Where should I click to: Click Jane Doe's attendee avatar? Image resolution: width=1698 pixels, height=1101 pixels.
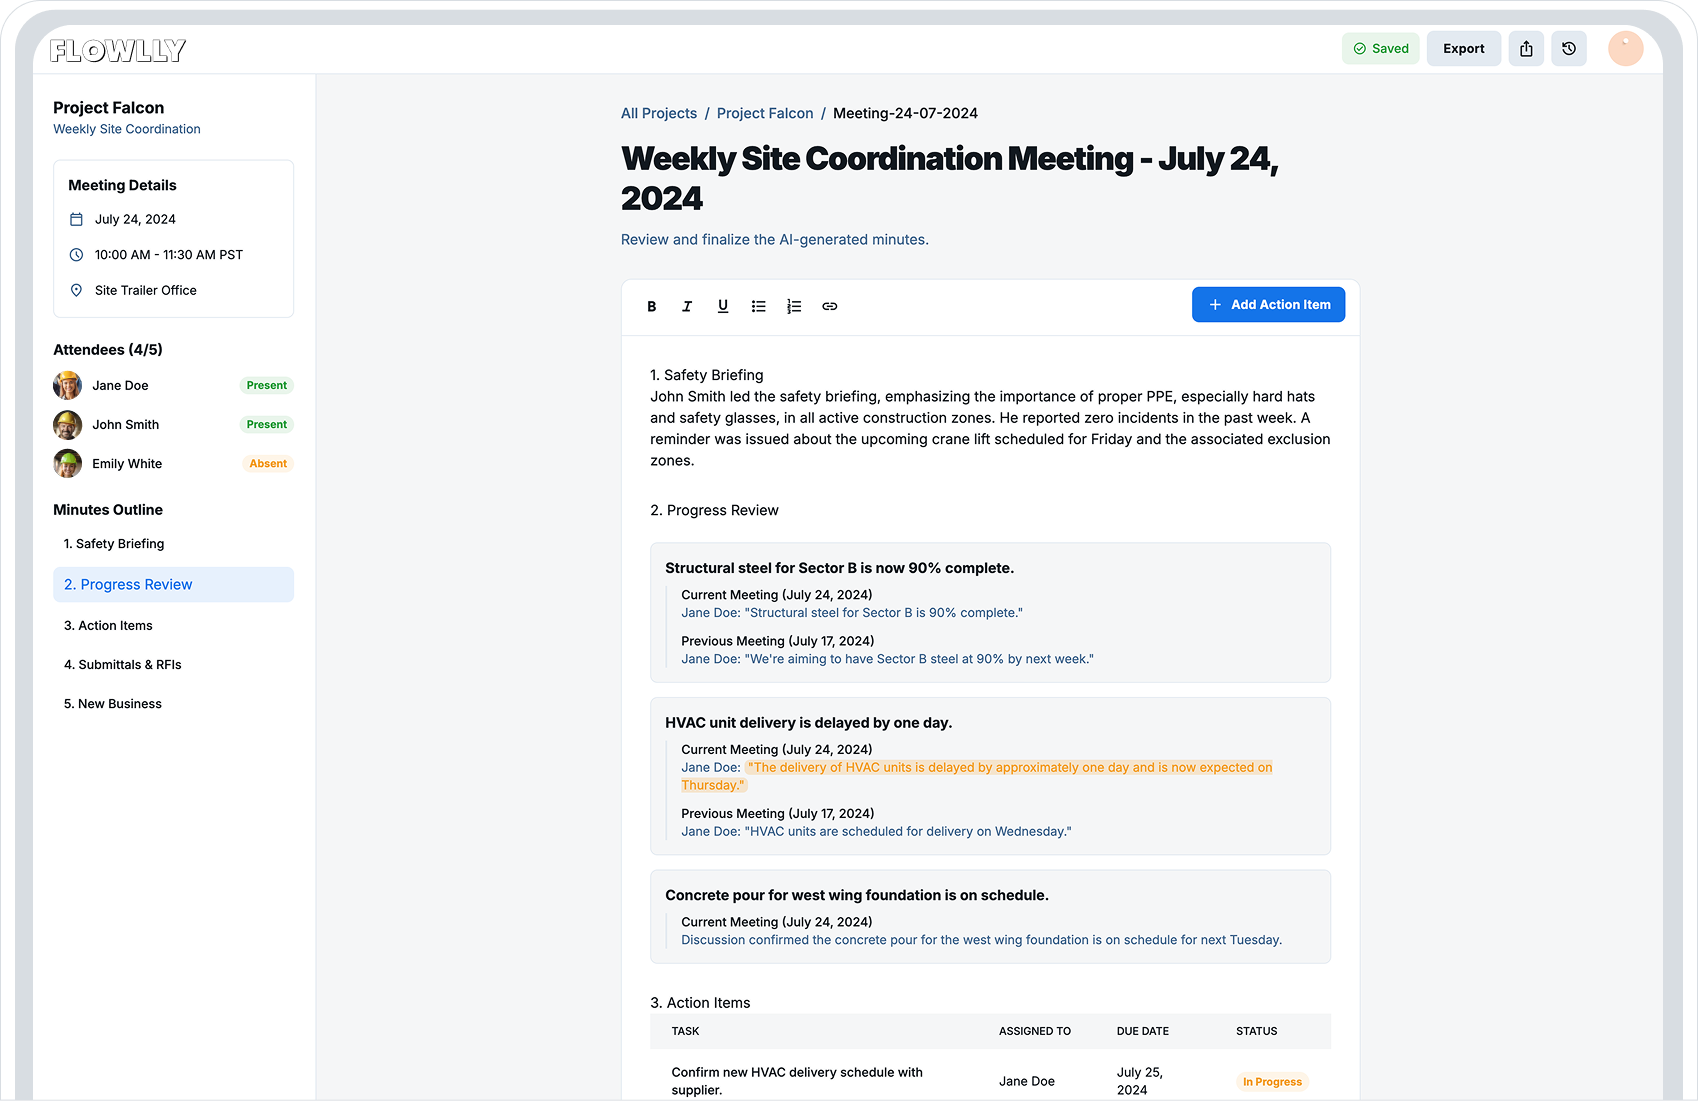(68, 386)
